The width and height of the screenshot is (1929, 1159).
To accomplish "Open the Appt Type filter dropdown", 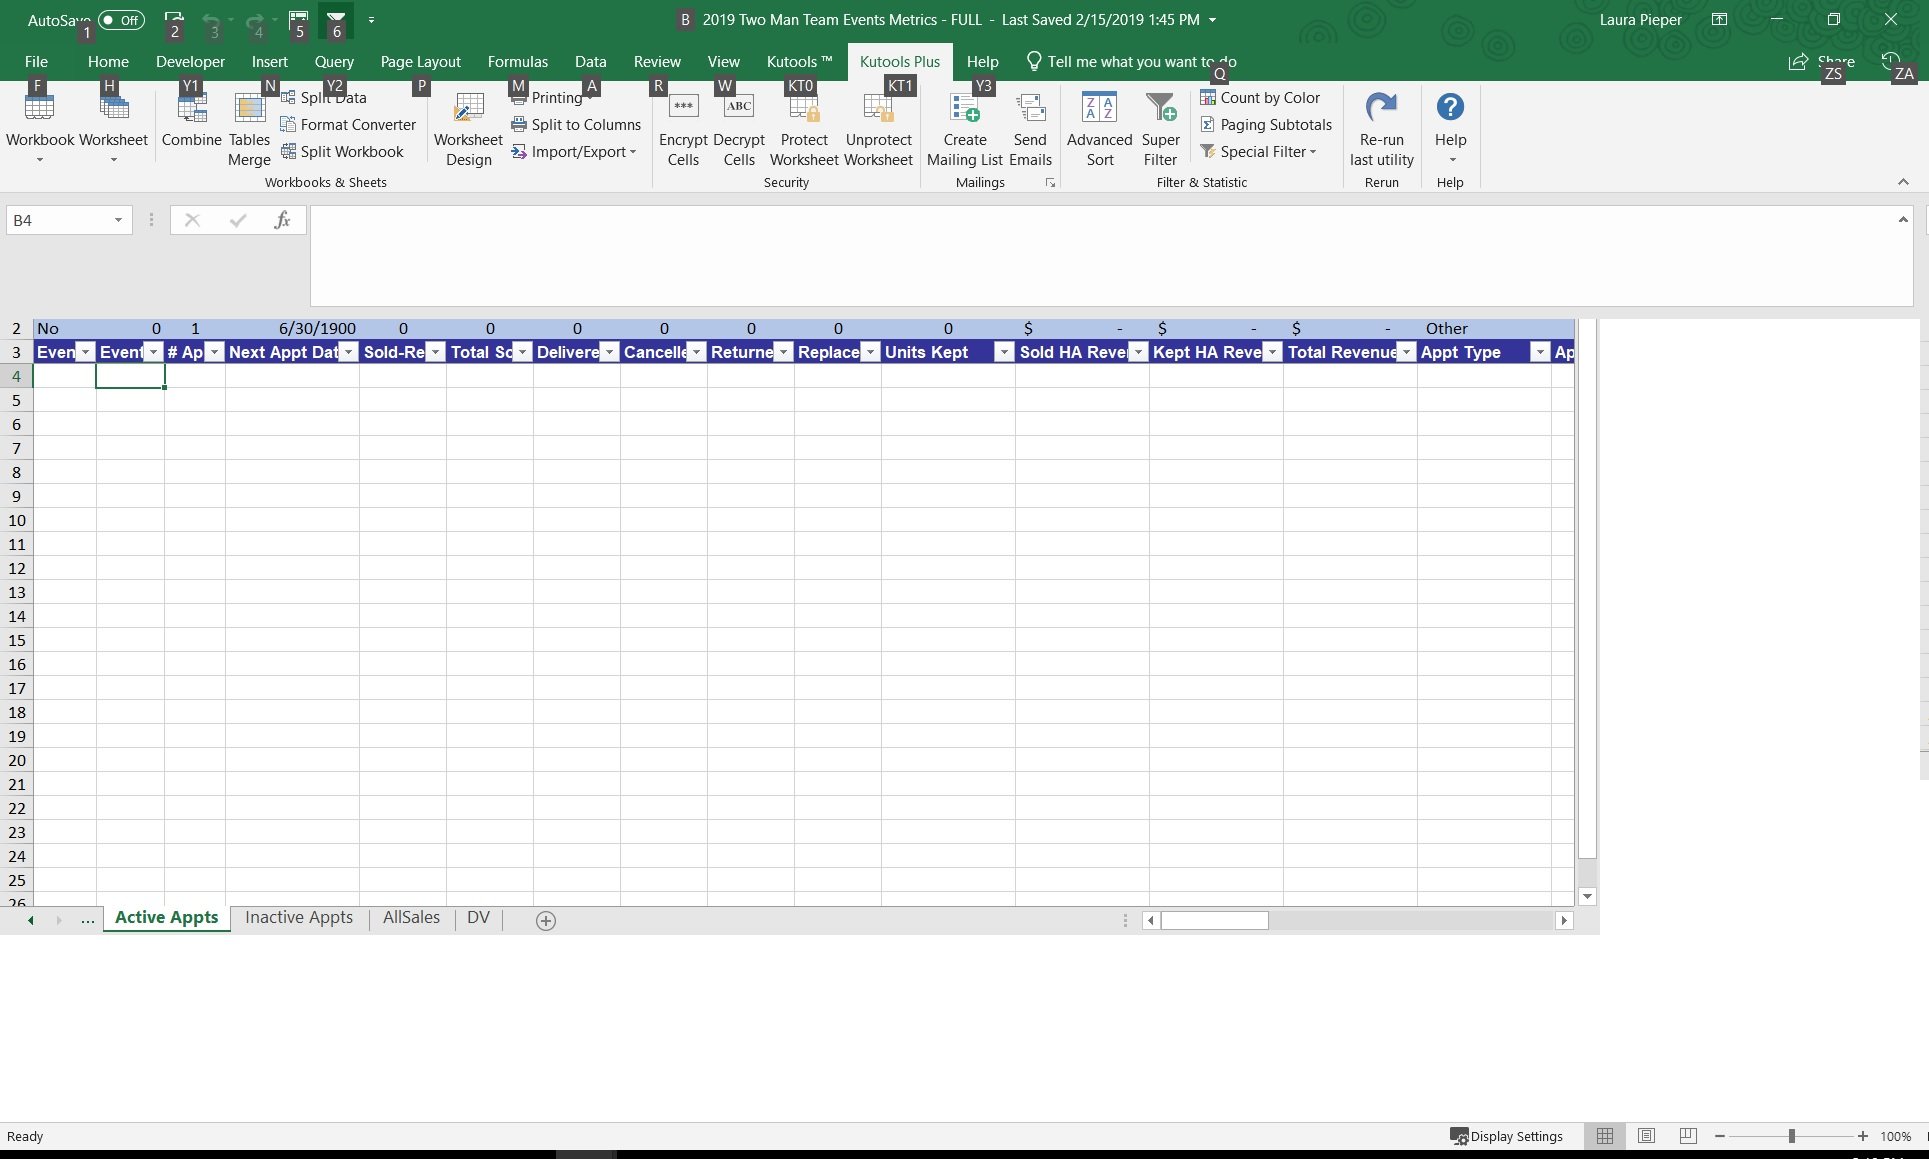I will [x=1540, y=352].
